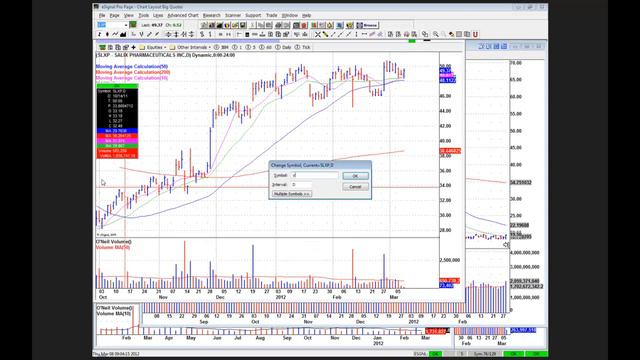
Task: Open the File menu
Action: [x=102, y=16]
